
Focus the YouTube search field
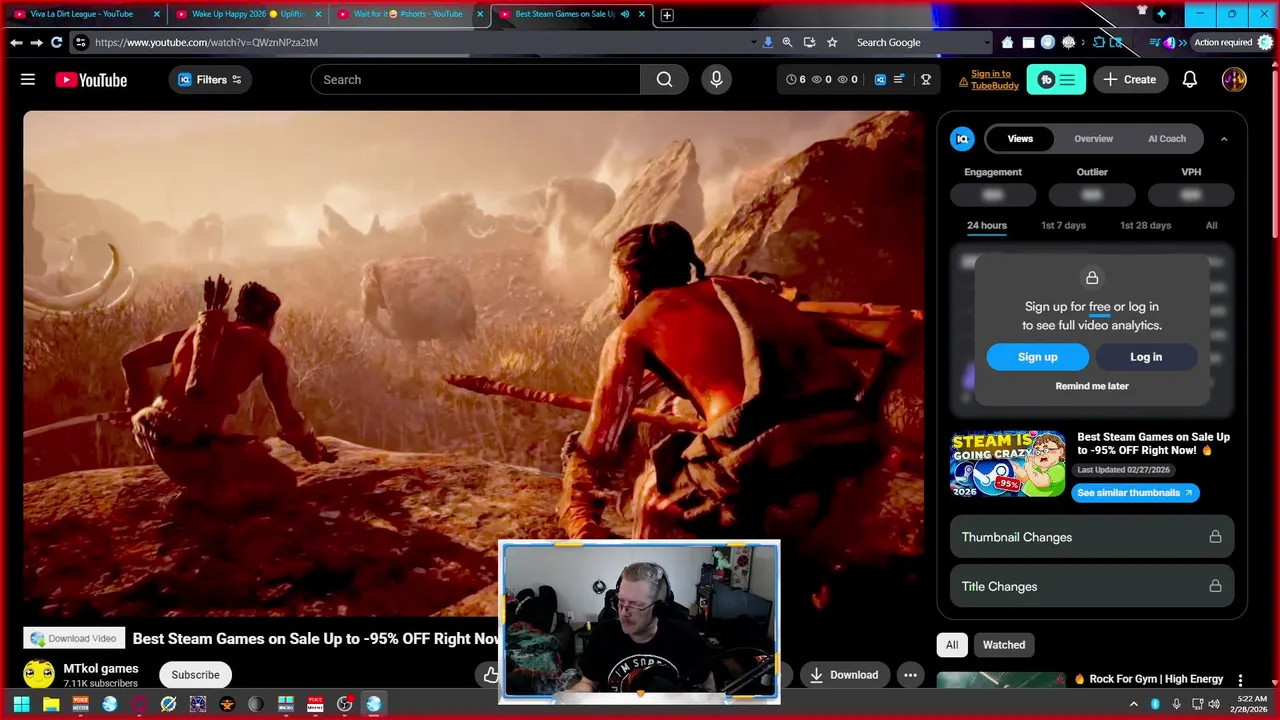pos(475,80)
